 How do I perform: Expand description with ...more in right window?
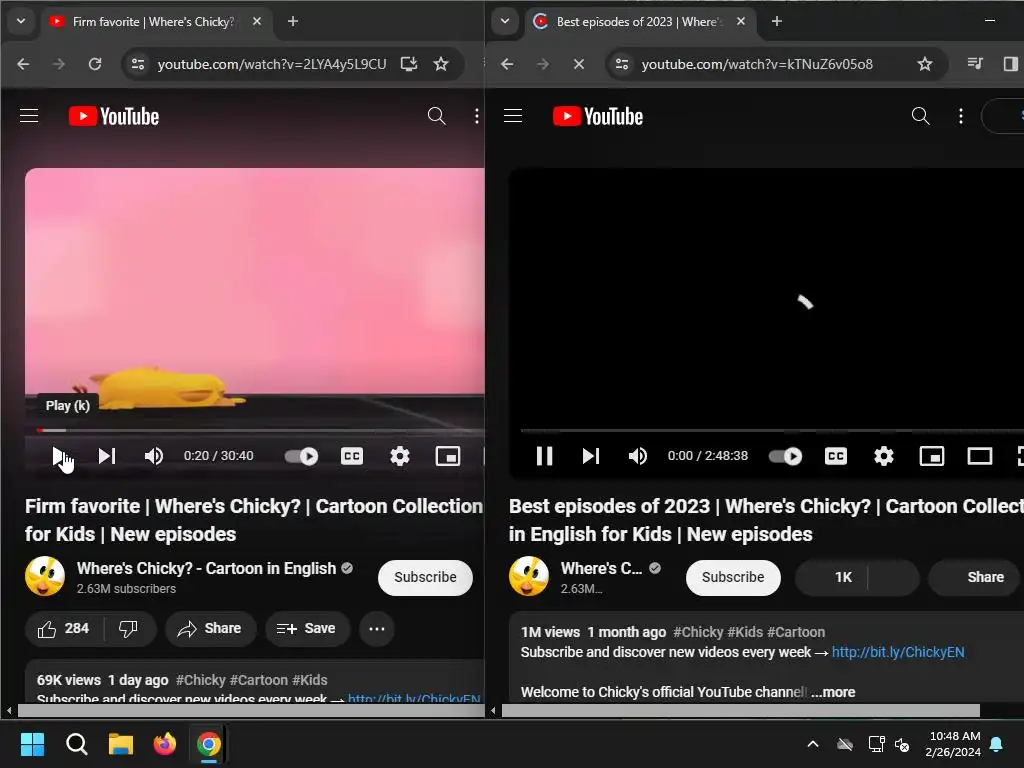click(833, 692)
